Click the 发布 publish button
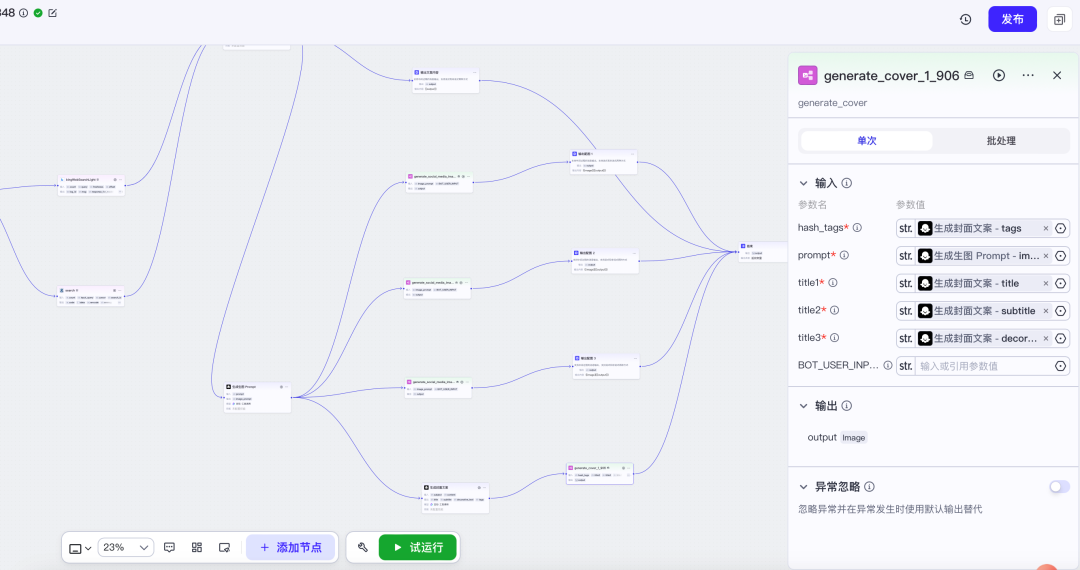 pyautogui.click(x=1012, y=19)
